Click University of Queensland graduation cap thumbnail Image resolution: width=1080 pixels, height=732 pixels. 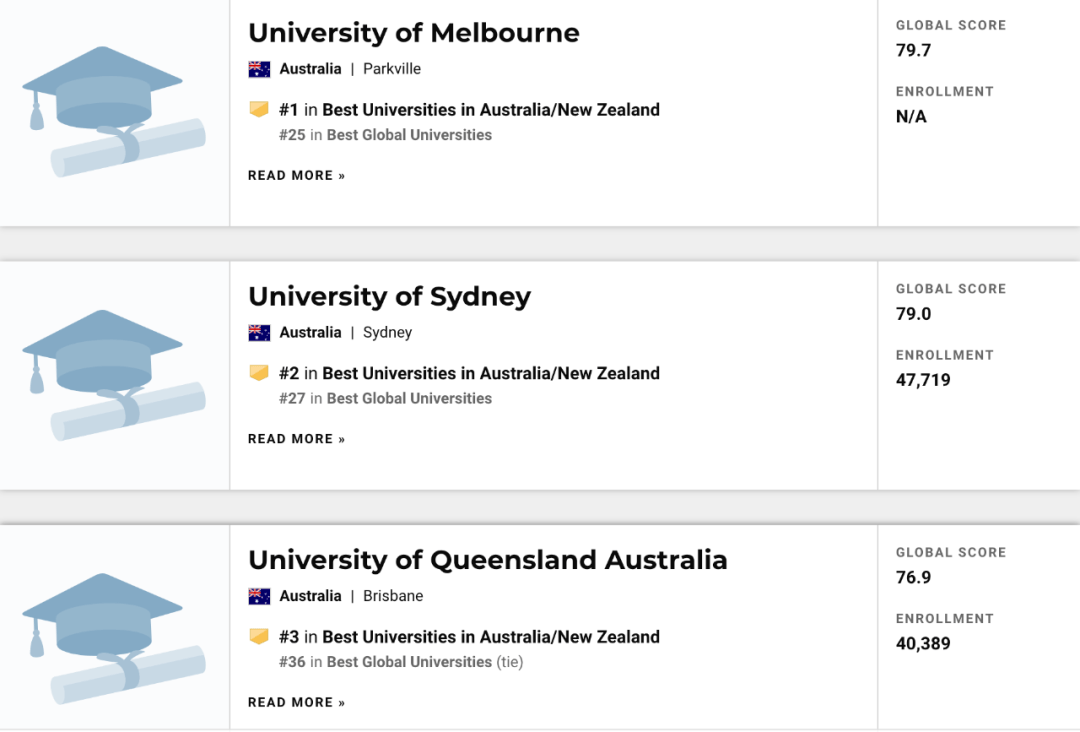[x=113, y=638]
